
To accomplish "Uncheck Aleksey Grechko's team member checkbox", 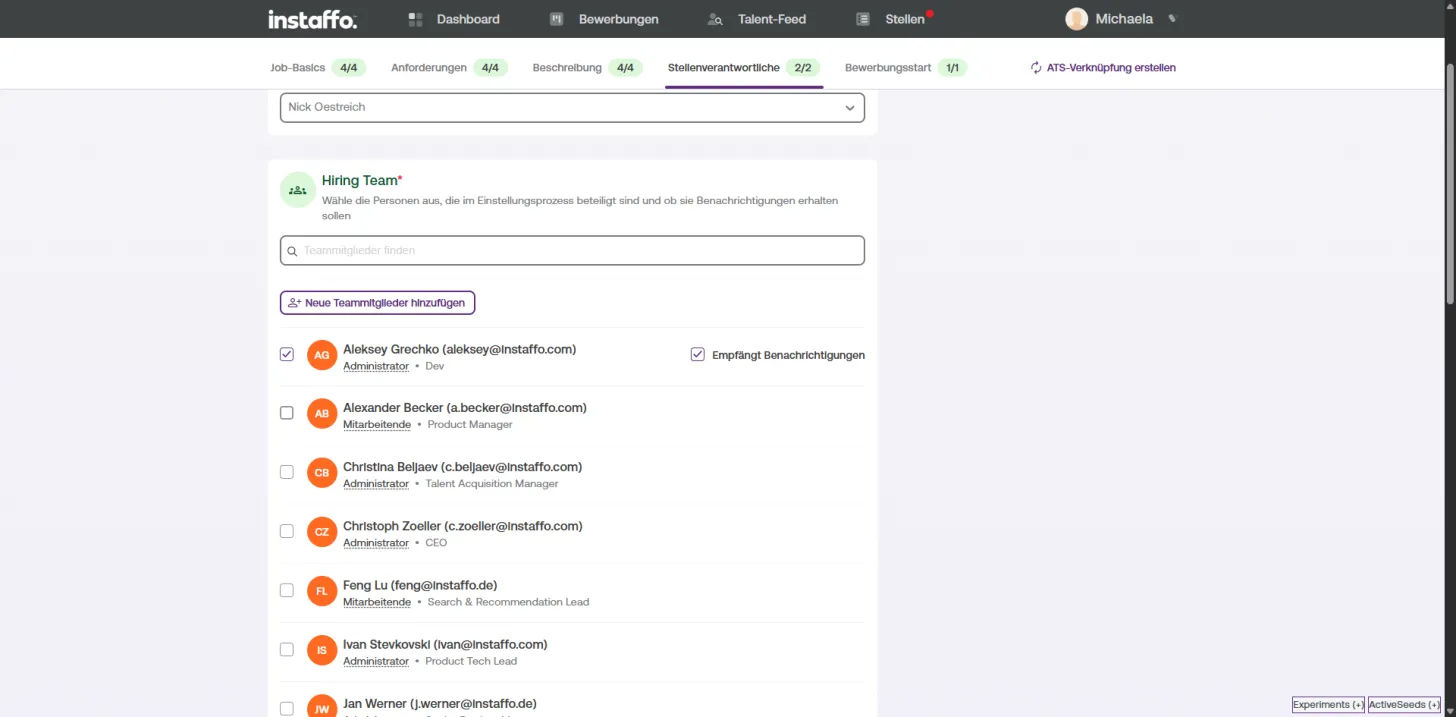I will click(287, 354).
